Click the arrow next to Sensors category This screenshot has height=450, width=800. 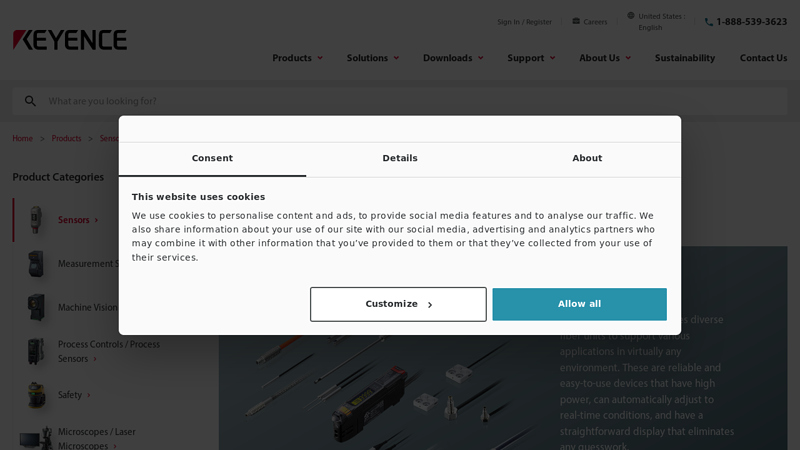pos(96,220)
